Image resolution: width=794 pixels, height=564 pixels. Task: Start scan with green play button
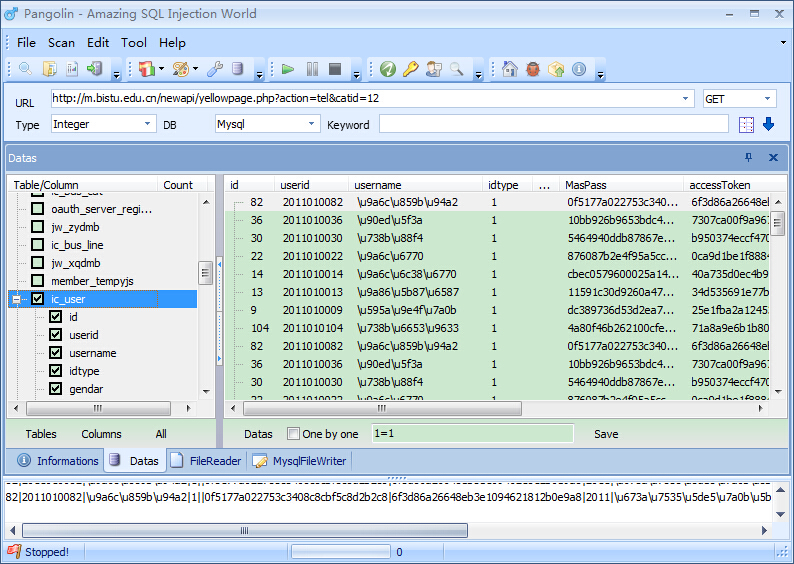[x=288, y=69]
